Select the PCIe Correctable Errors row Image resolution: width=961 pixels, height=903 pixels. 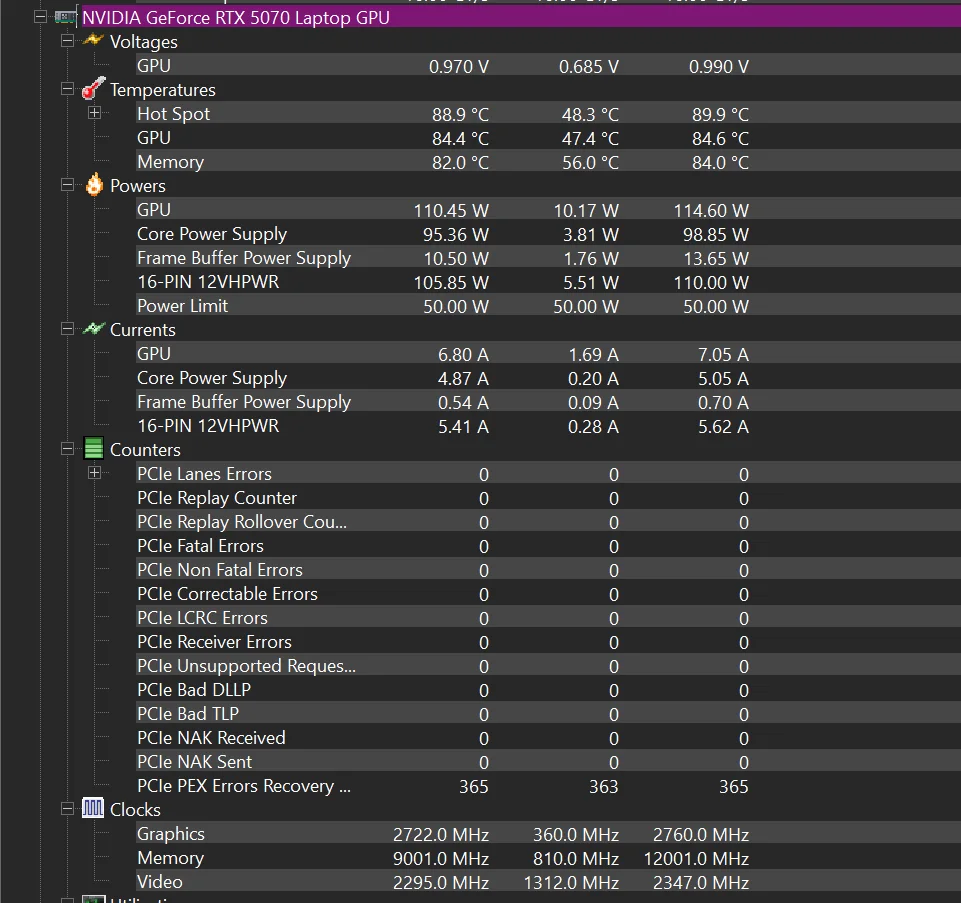(548, 593)
